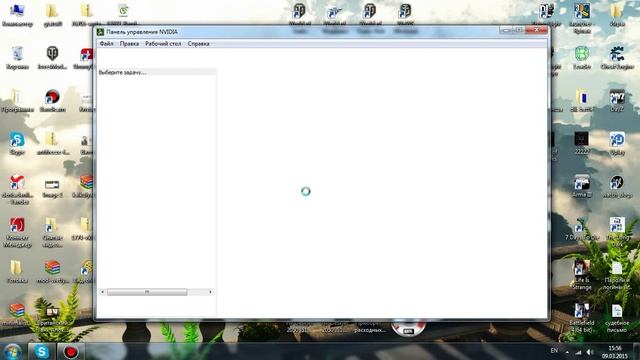The image size is (640, 360).
Task: Select the Uplay desktop shortcut
Action: click(x=617, y=143)
